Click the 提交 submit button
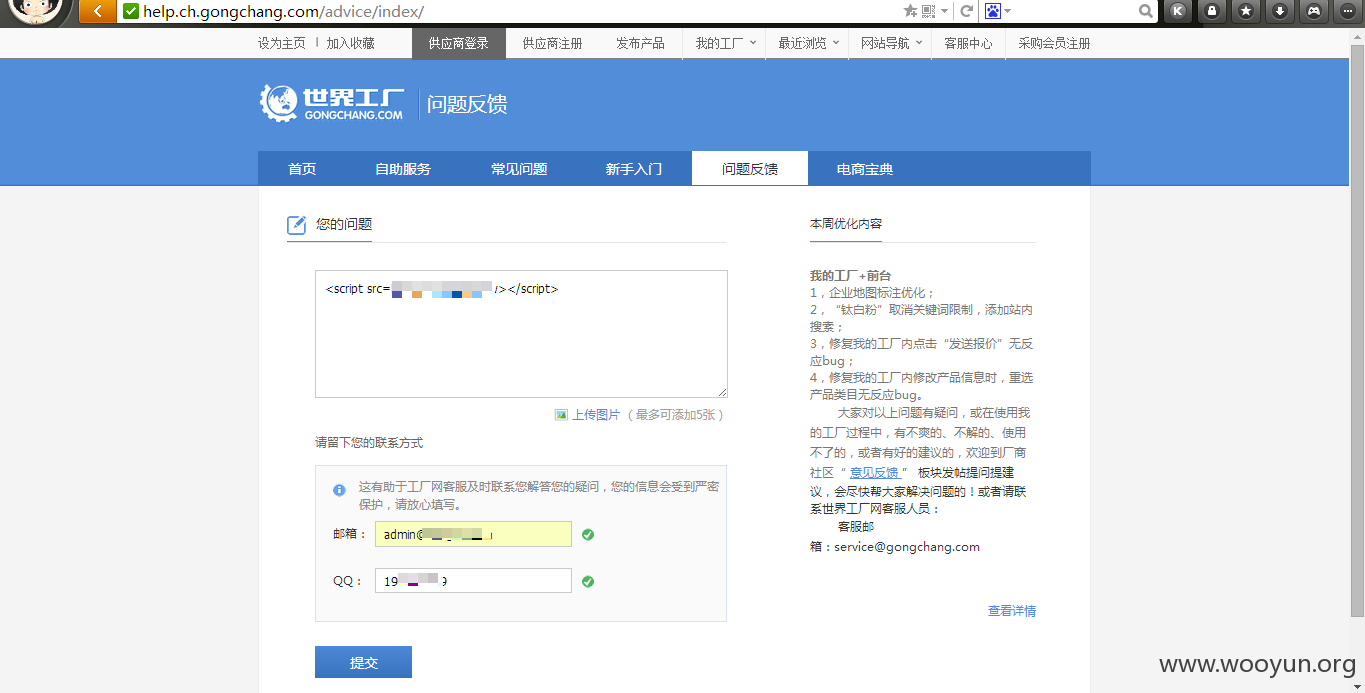This screenshot has width=1365, height=693. [x=363, y=662]
